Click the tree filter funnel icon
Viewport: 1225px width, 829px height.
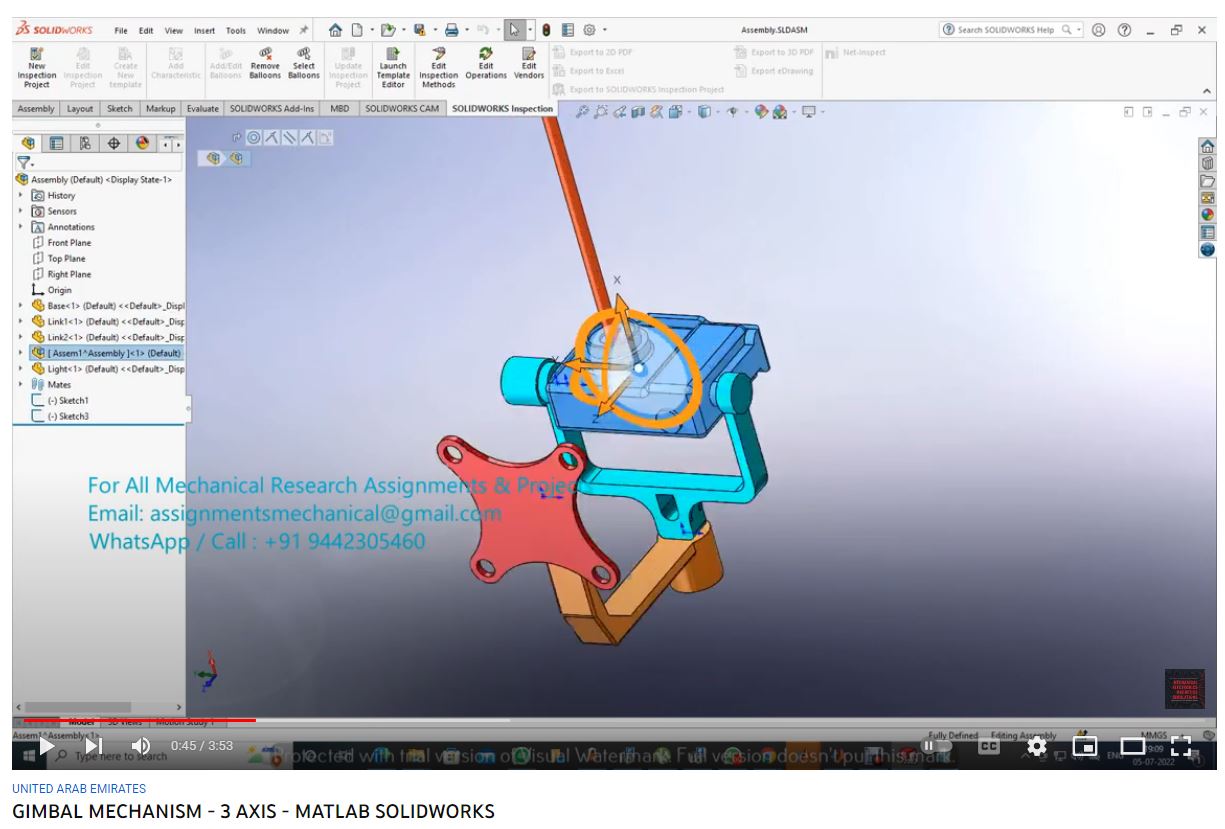pyautogui.click(x=23, y=161)
